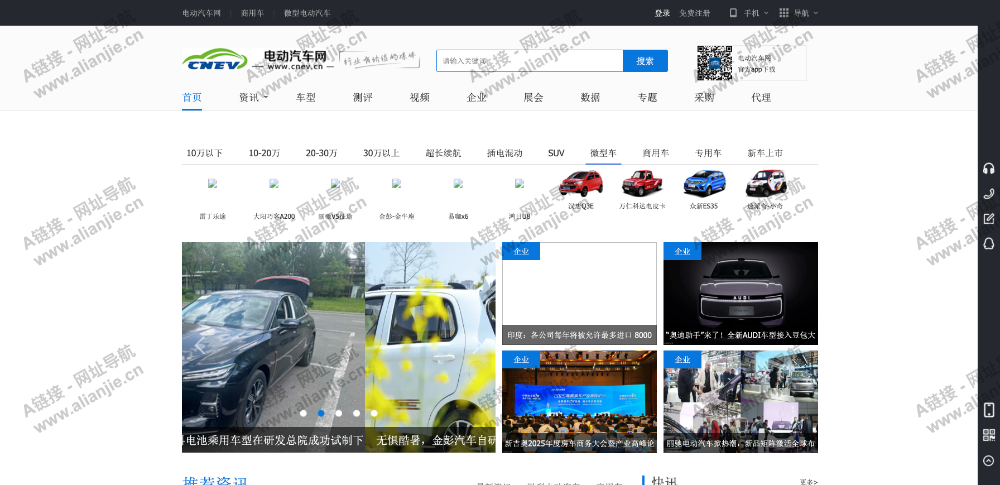Select the 微型车 tab

(603, 153)
